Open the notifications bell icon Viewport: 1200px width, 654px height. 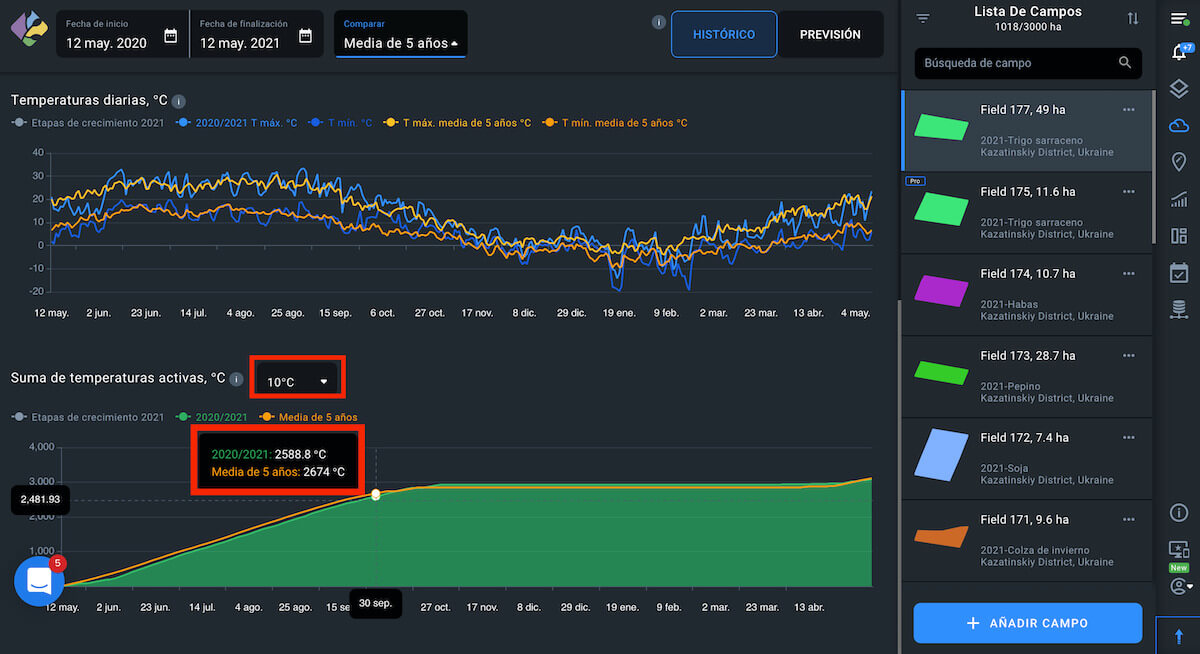[x=1178, y=53]
